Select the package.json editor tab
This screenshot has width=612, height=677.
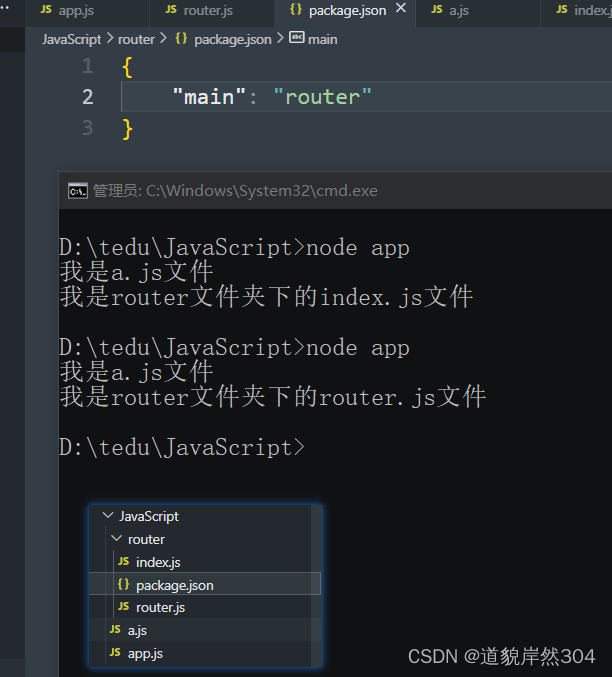pos(347,10)
